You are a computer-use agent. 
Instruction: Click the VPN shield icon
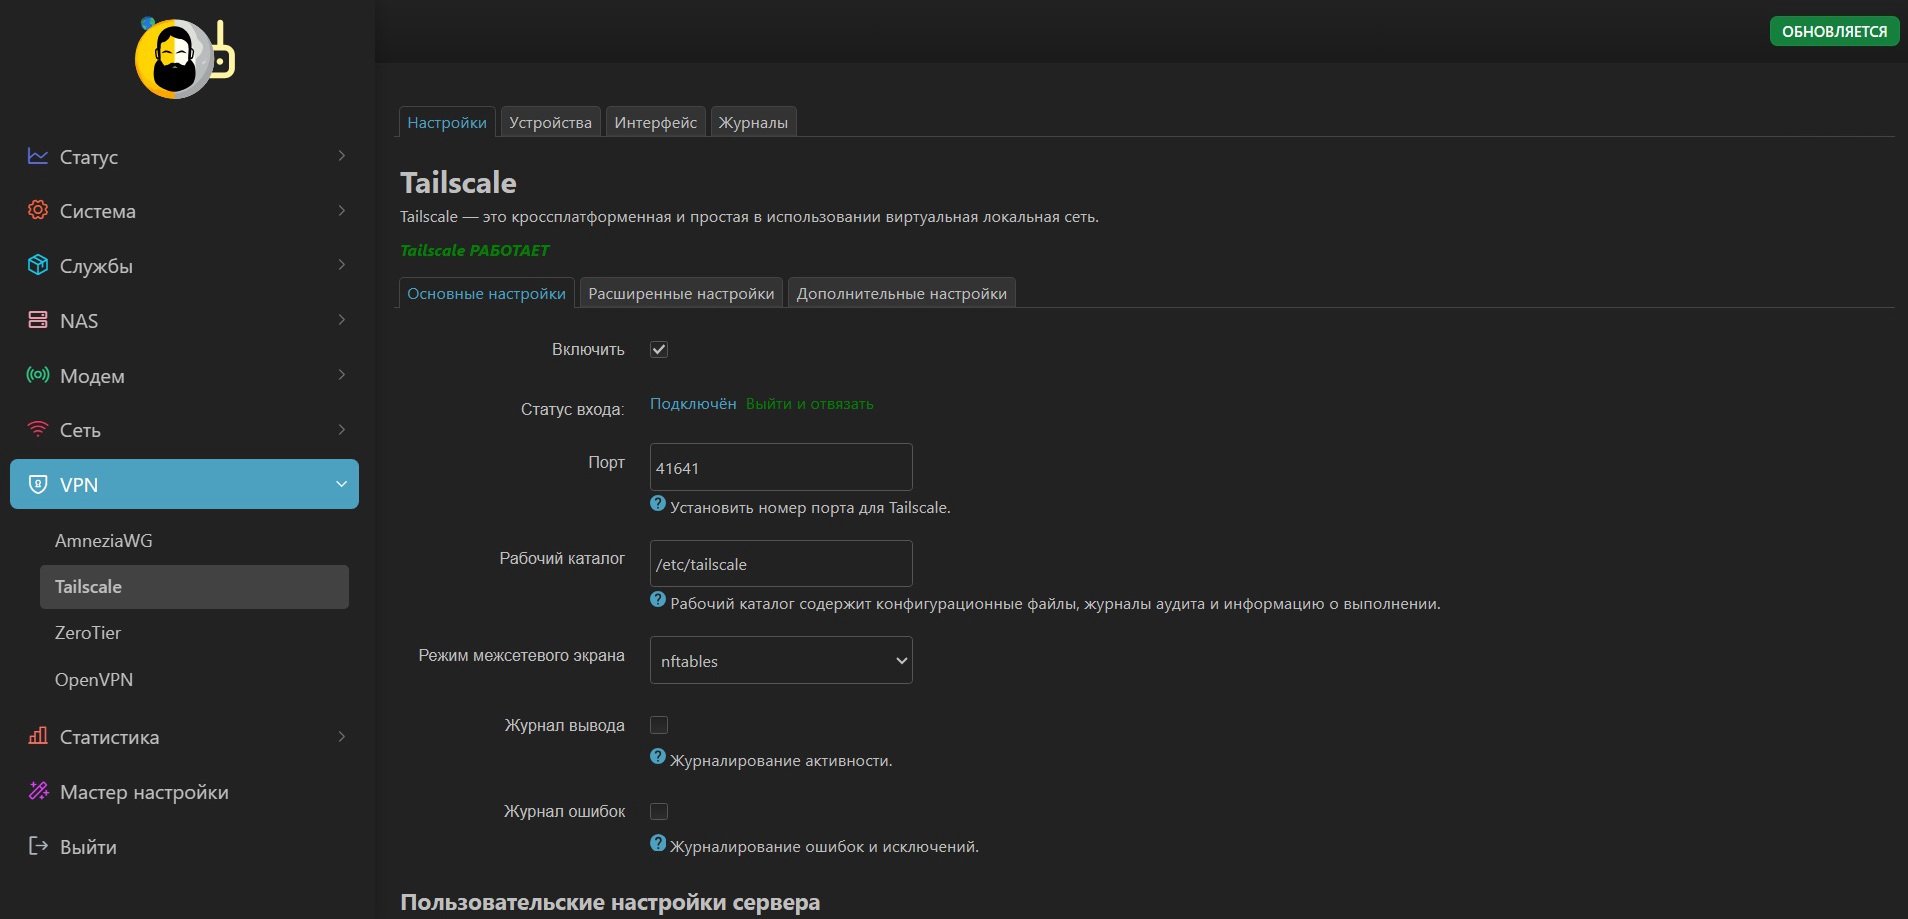38,484
